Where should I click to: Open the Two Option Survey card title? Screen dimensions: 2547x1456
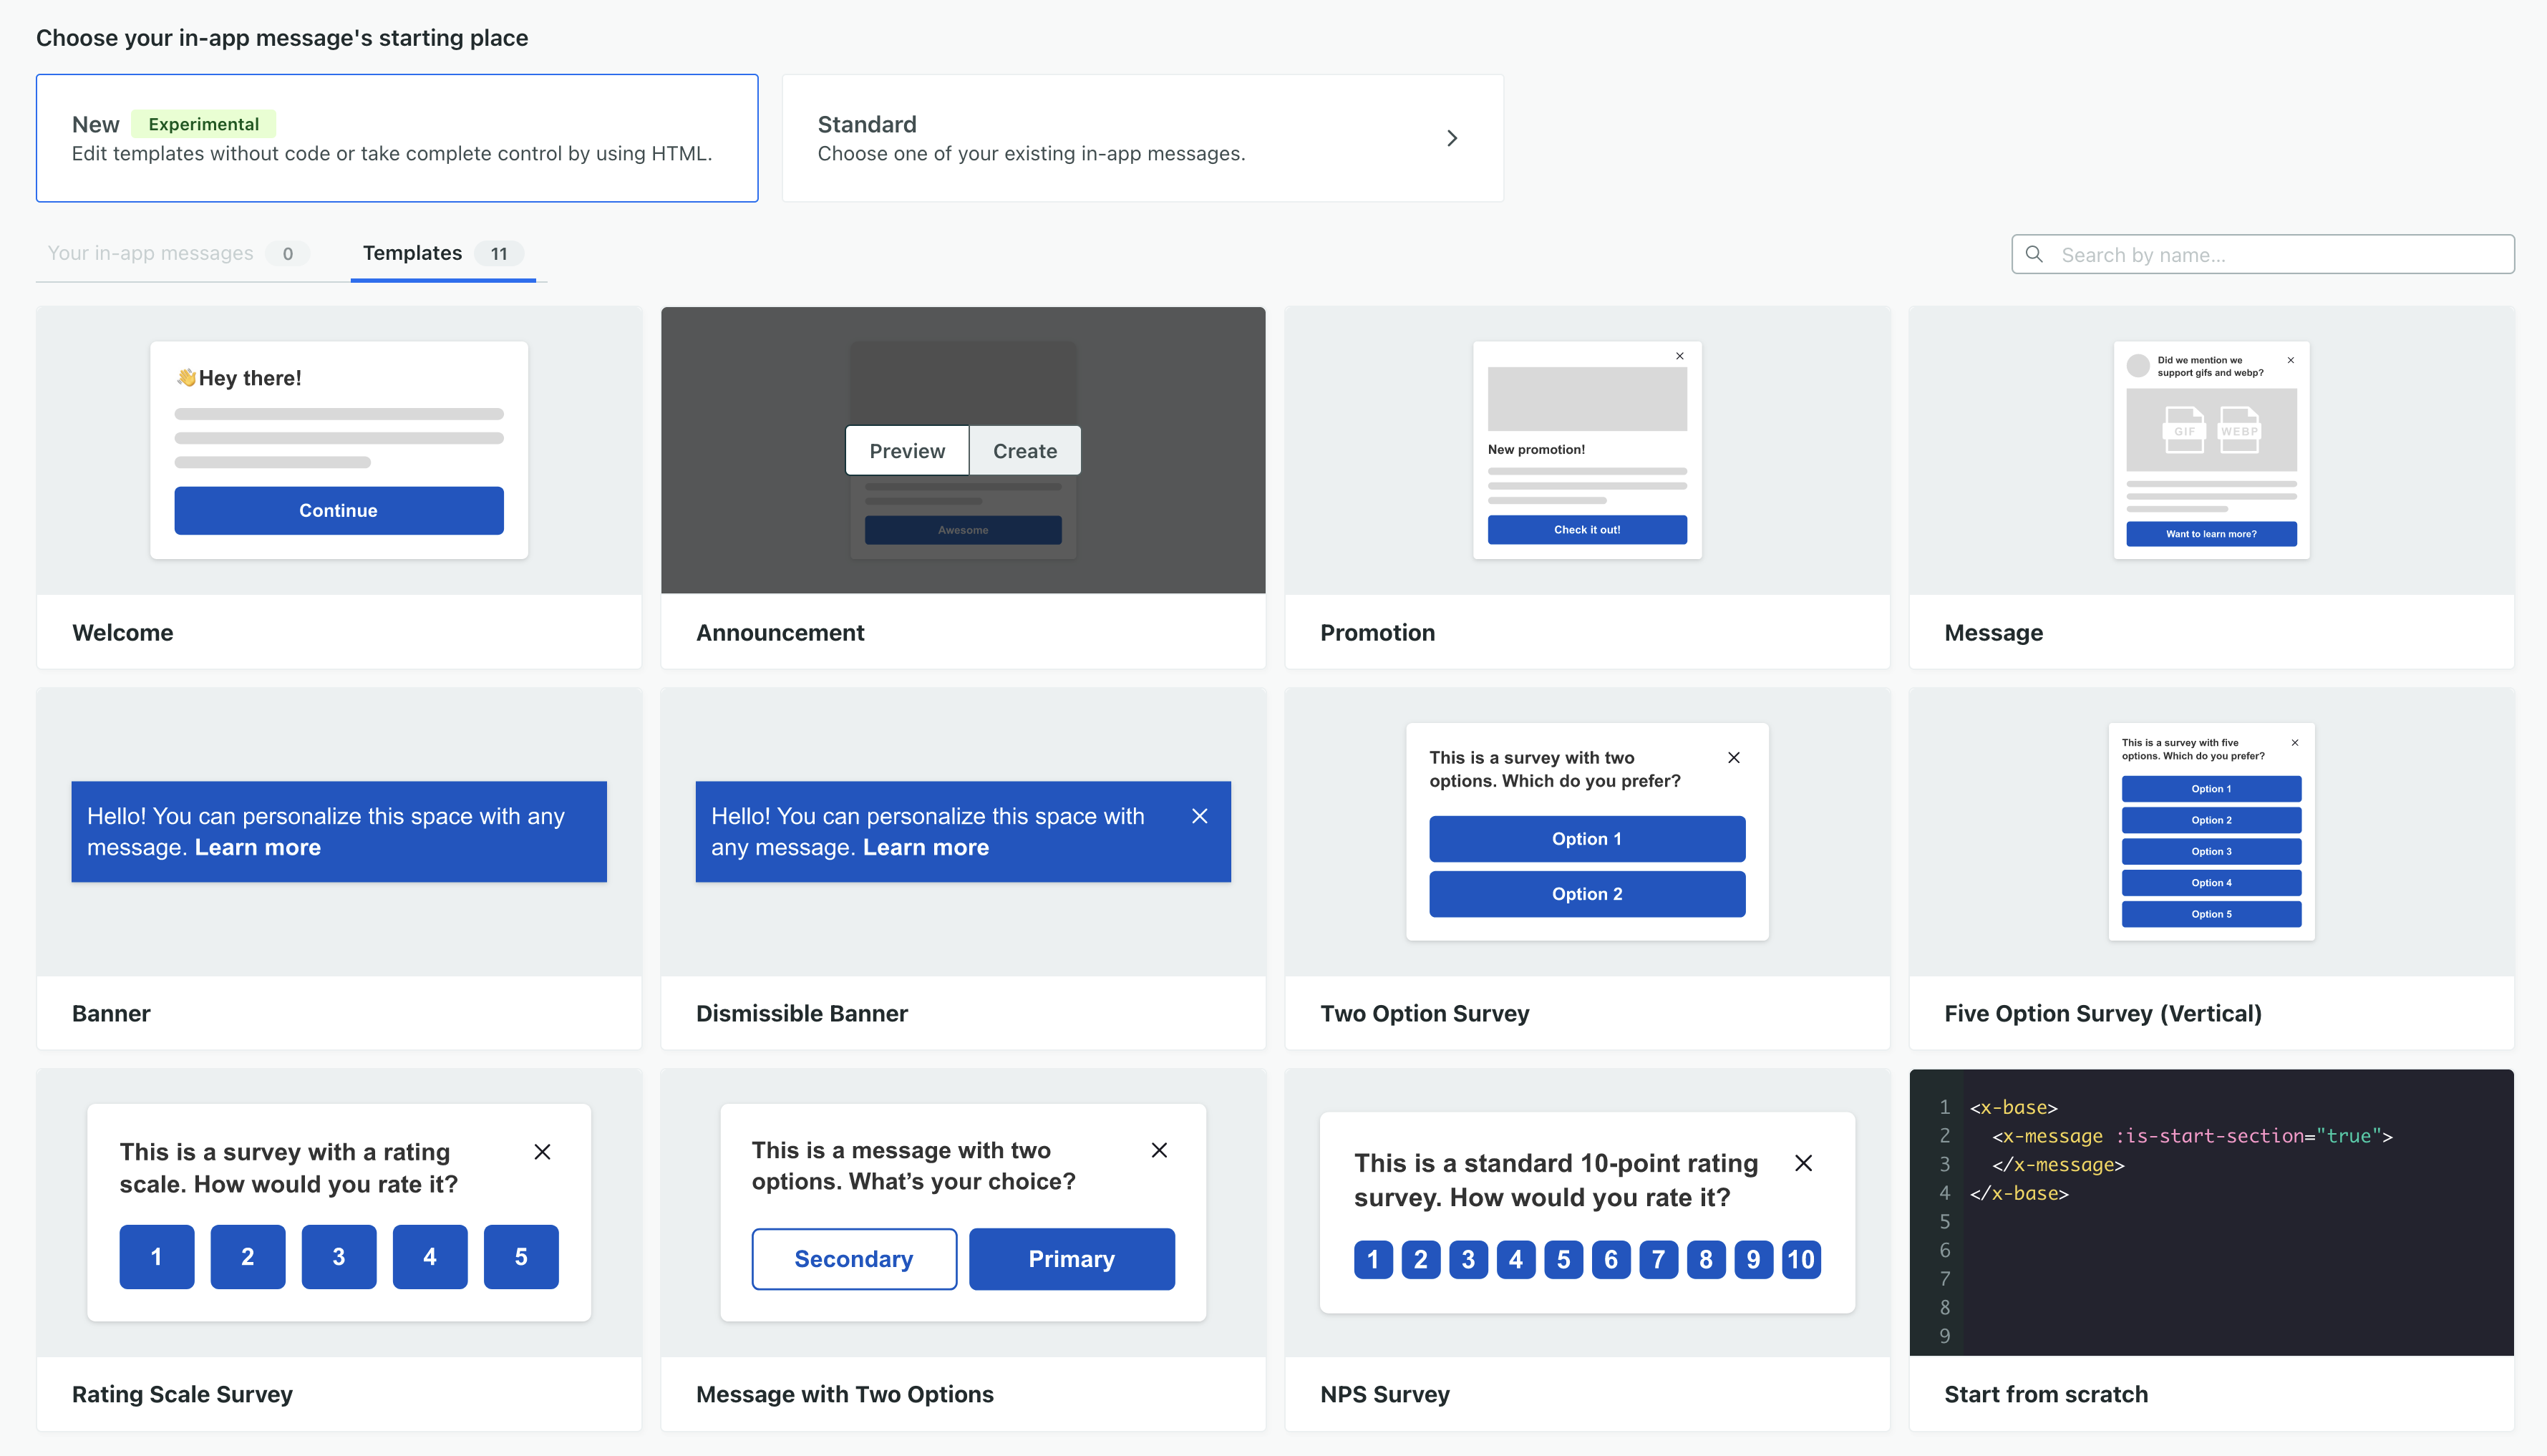1425,1014
